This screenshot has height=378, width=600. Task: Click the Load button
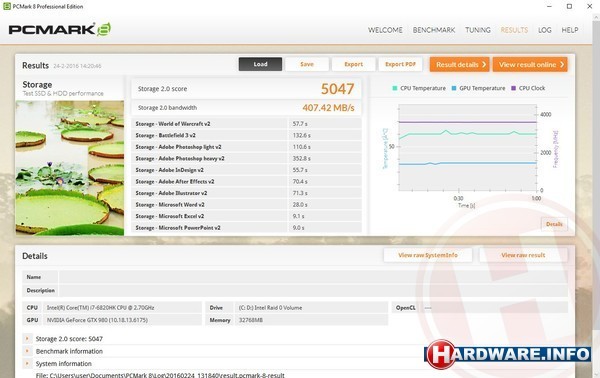(x=260, y=64)
